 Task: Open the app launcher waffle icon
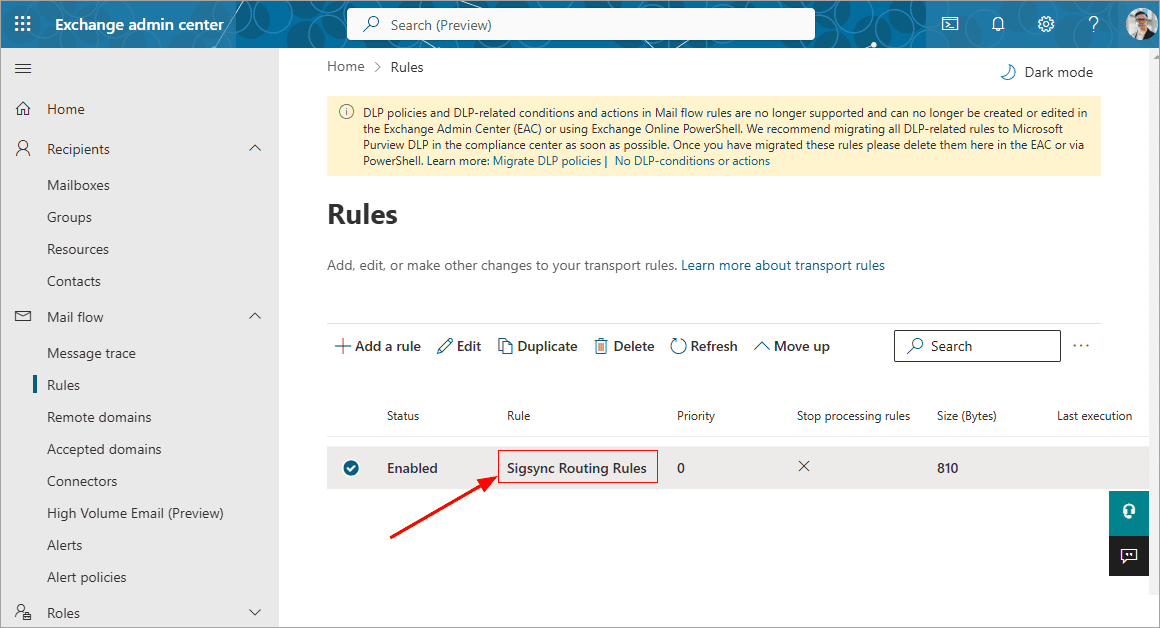23,24
